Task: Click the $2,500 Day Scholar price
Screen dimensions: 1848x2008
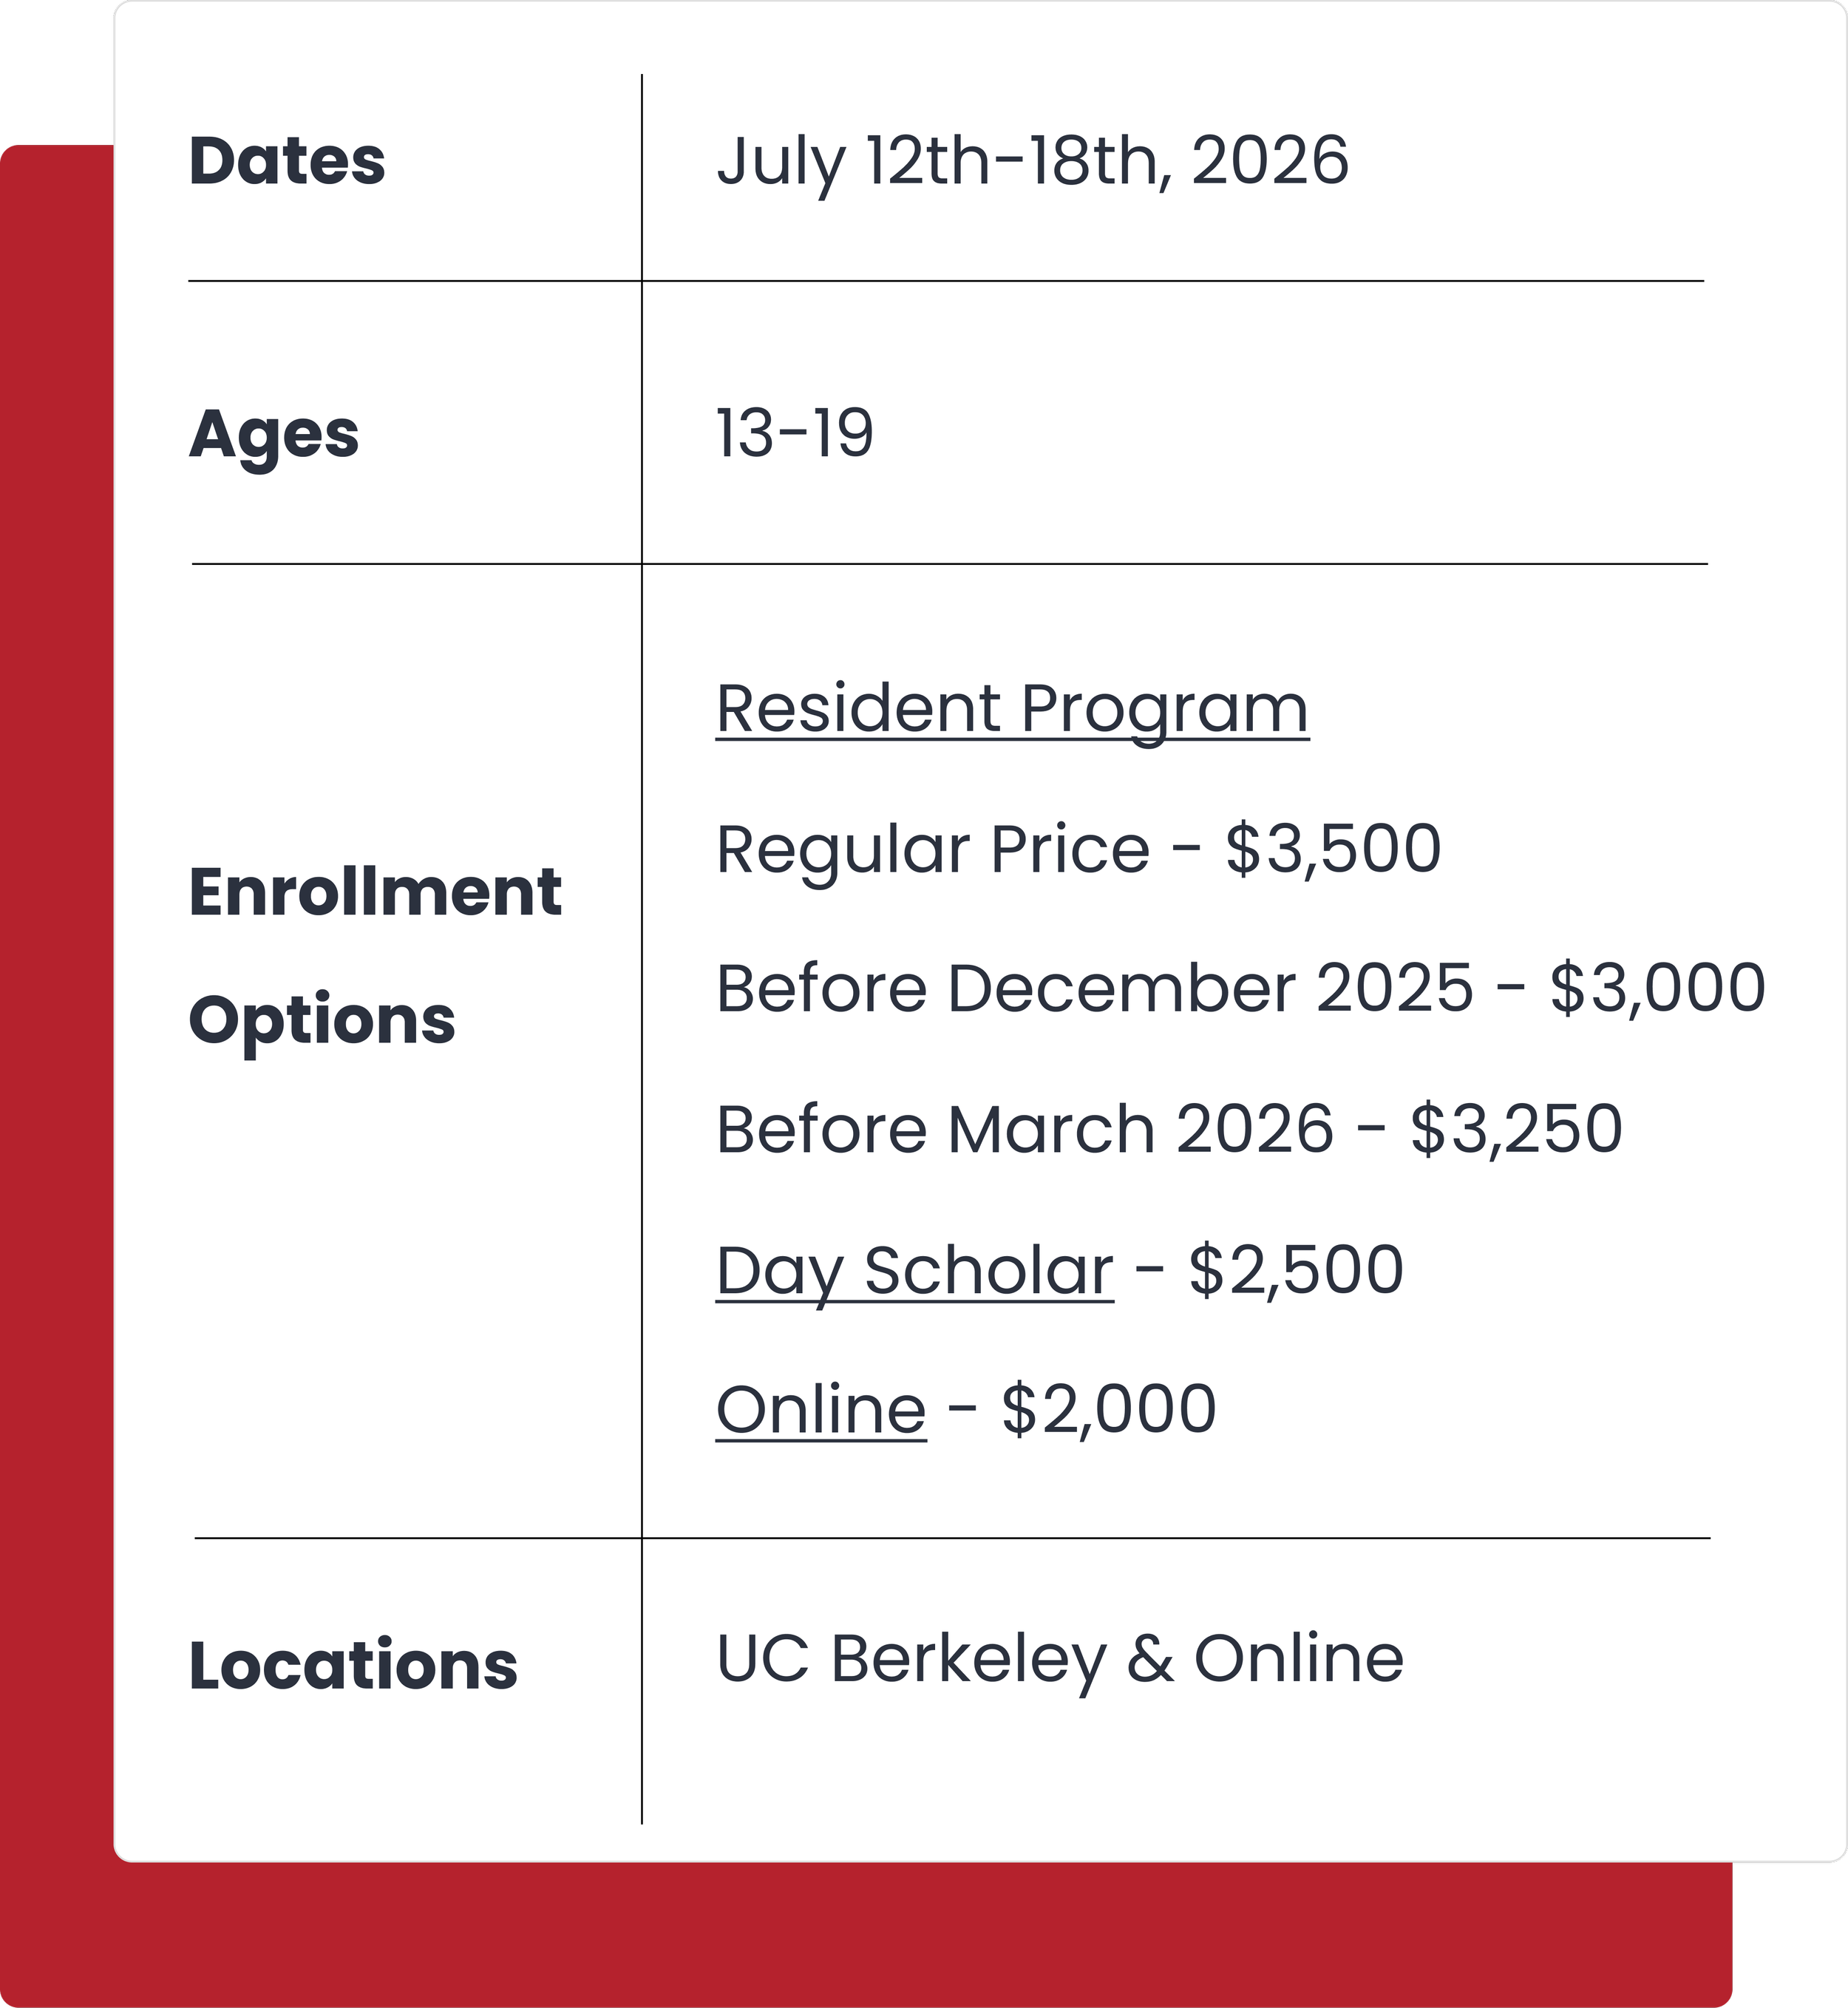Action: pos(1296,1270)
